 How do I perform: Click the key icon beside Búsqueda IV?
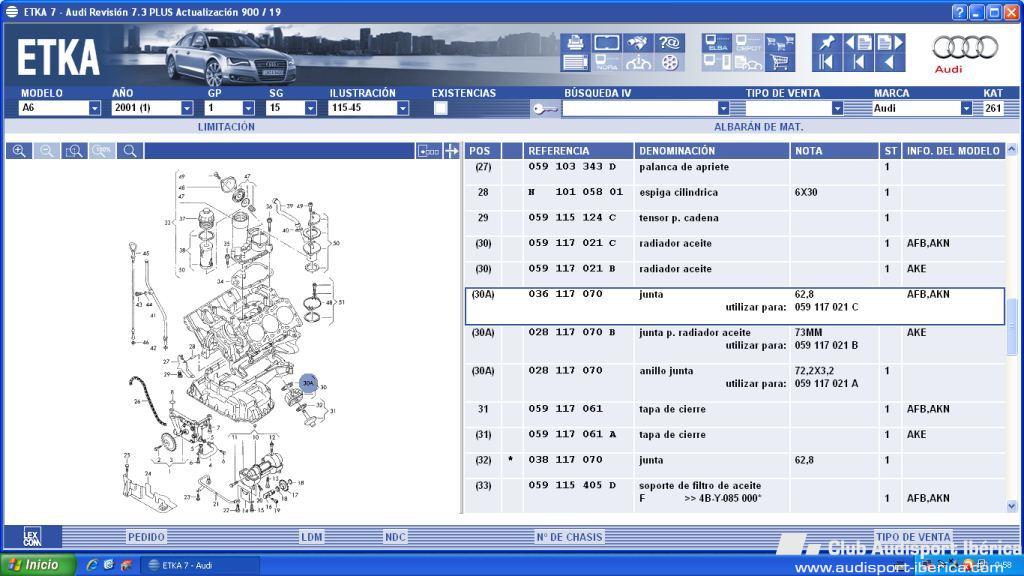point(545,108)
